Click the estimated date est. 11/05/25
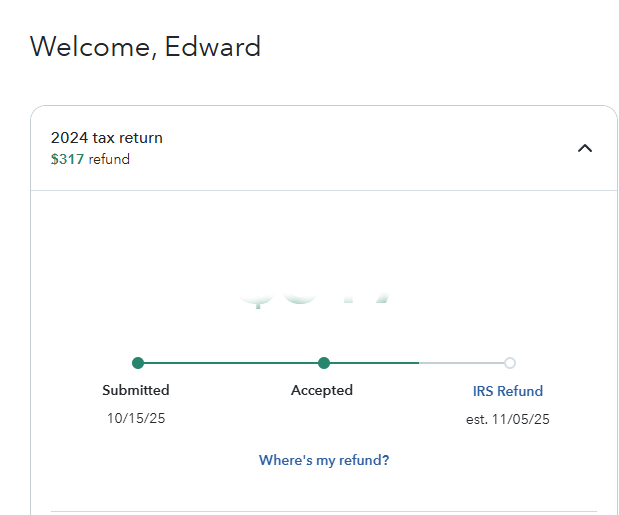This screenshot has height=515, width=619. pyautogui.click(x=508, y=419)
